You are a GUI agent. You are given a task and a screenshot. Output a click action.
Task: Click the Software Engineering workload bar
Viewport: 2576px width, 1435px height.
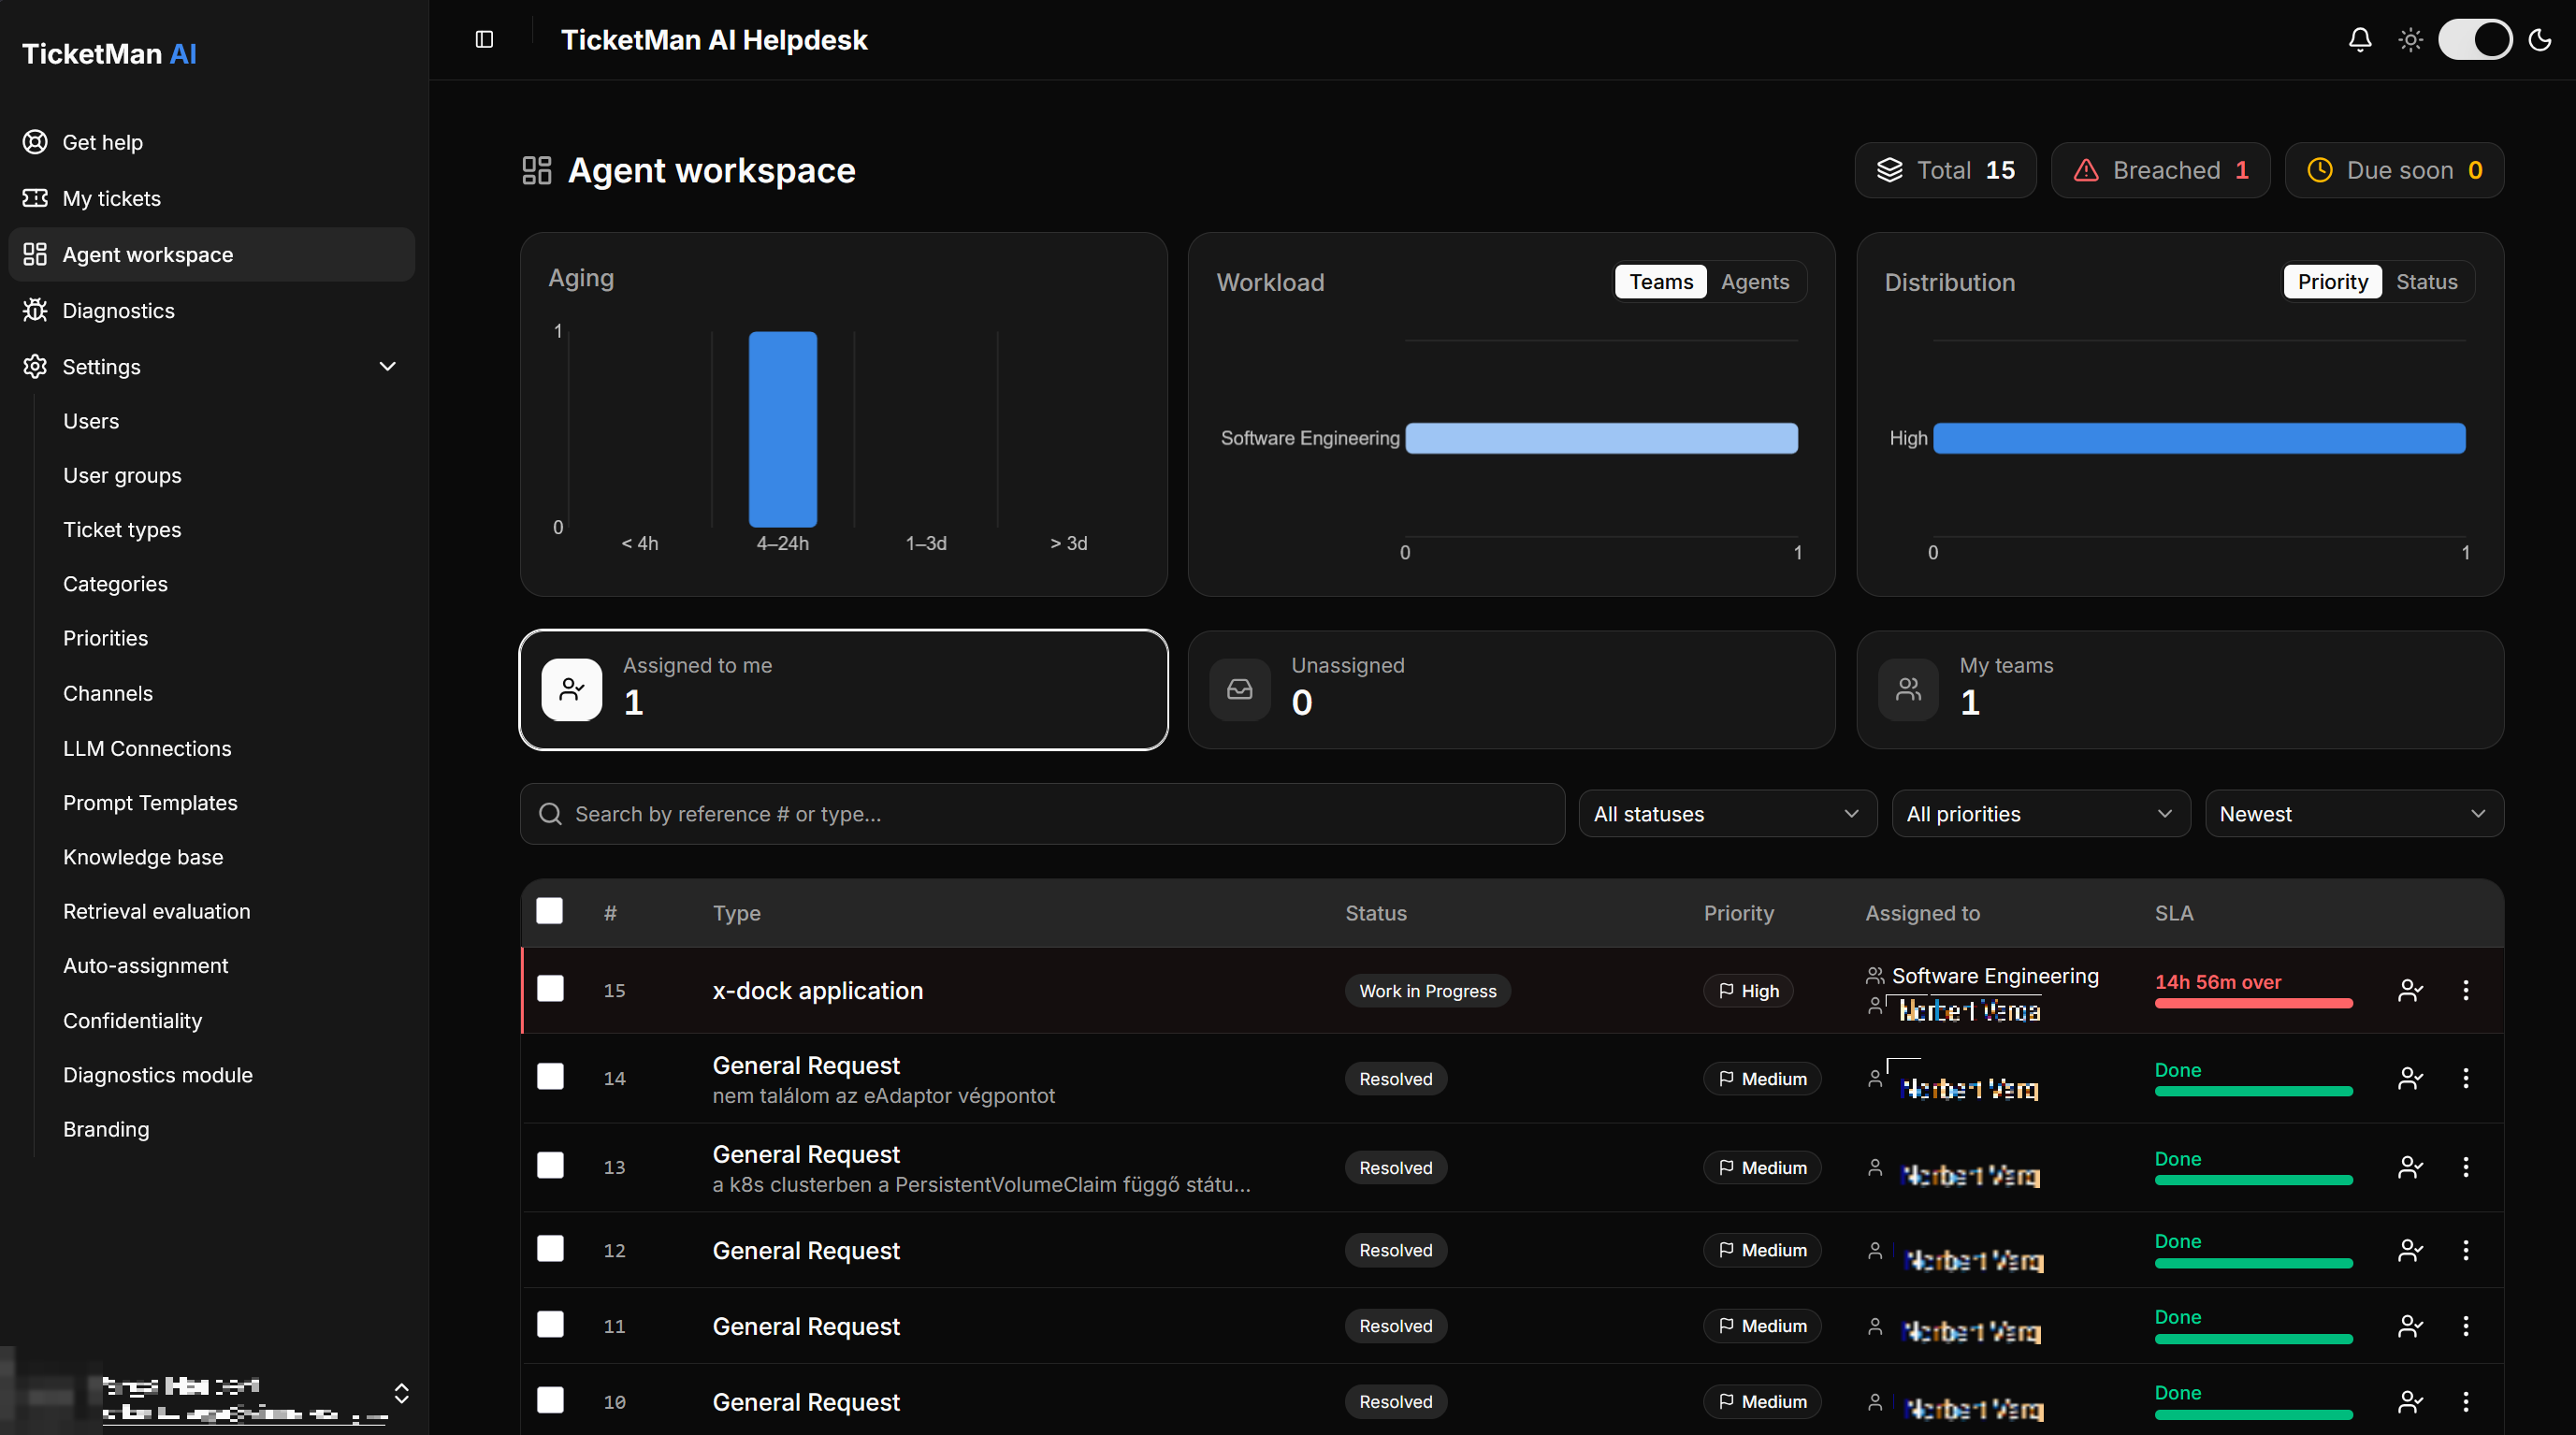click(1601, 438)
